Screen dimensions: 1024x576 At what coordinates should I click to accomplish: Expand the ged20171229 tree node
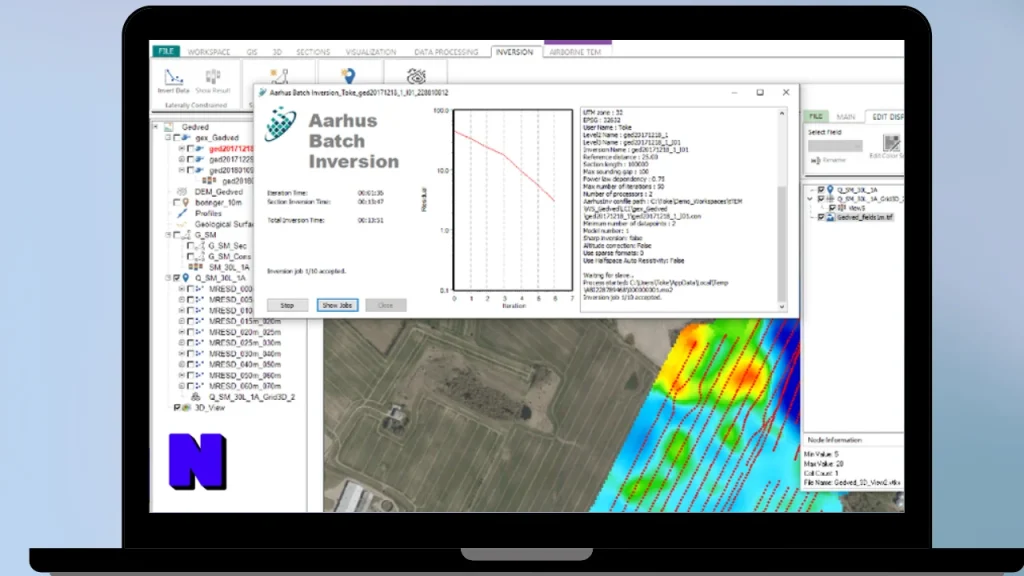(x=182, y=159)
